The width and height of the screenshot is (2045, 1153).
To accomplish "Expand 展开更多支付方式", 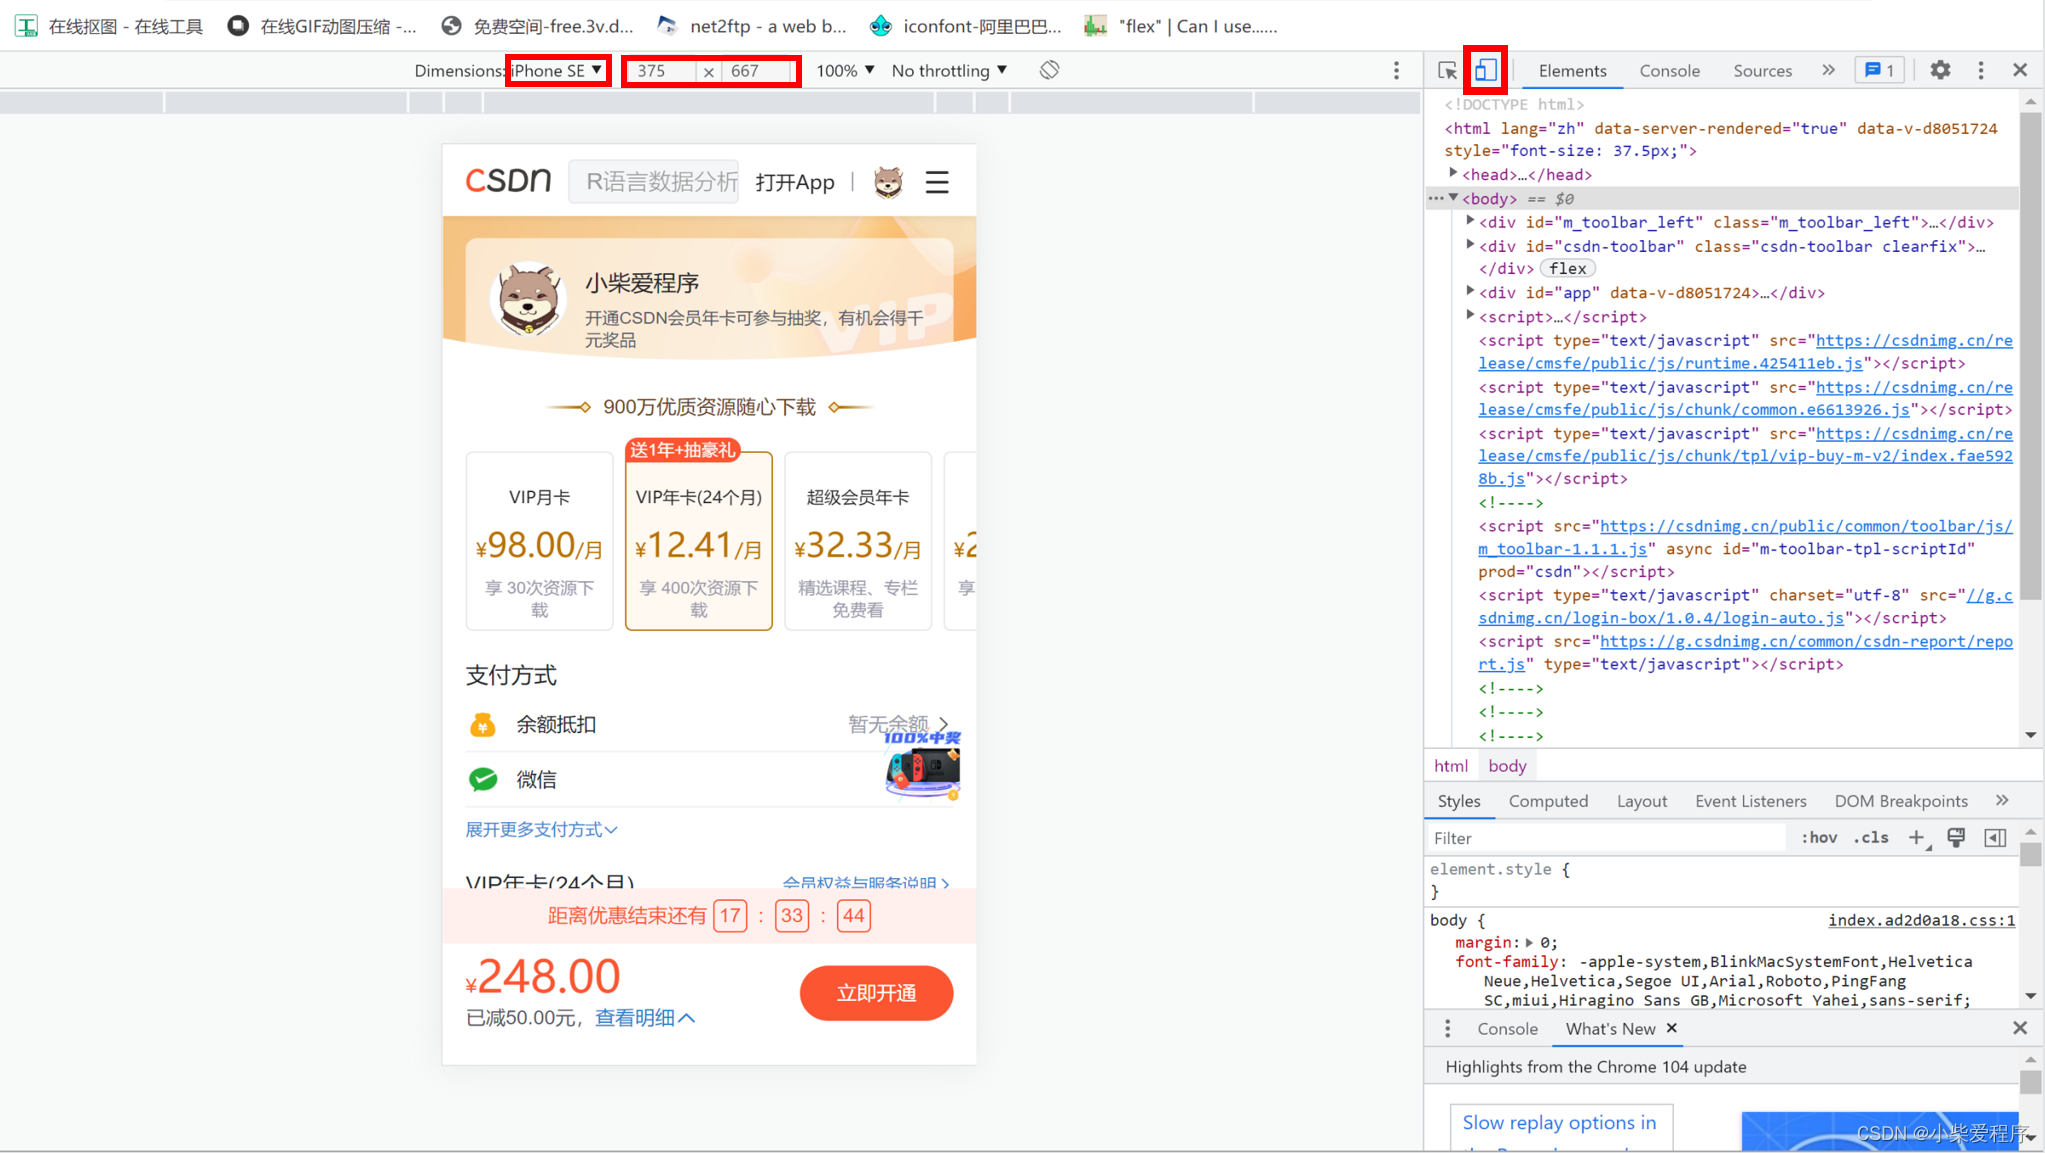I will tap(542, 829).
